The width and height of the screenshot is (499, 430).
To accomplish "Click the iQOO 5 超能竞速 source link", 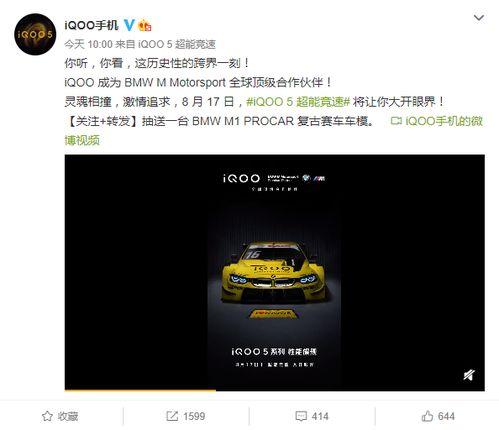I will (177, 44).
